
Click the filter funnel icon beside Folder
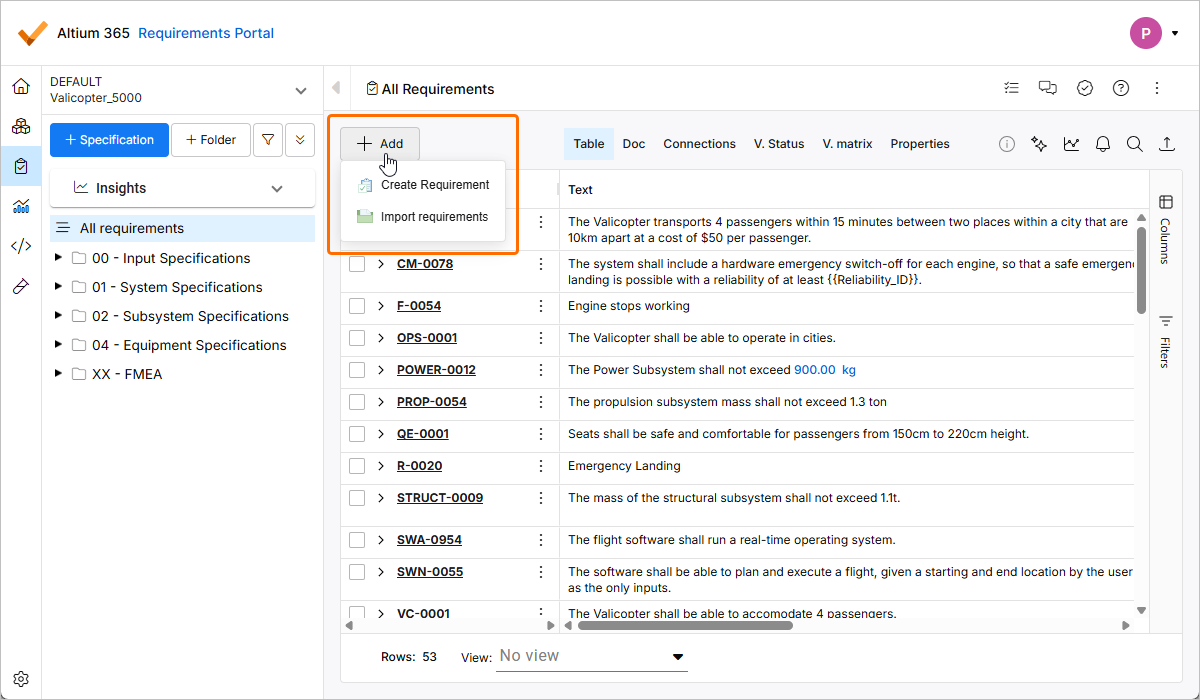pyautogui.click(x=267, y=140)
